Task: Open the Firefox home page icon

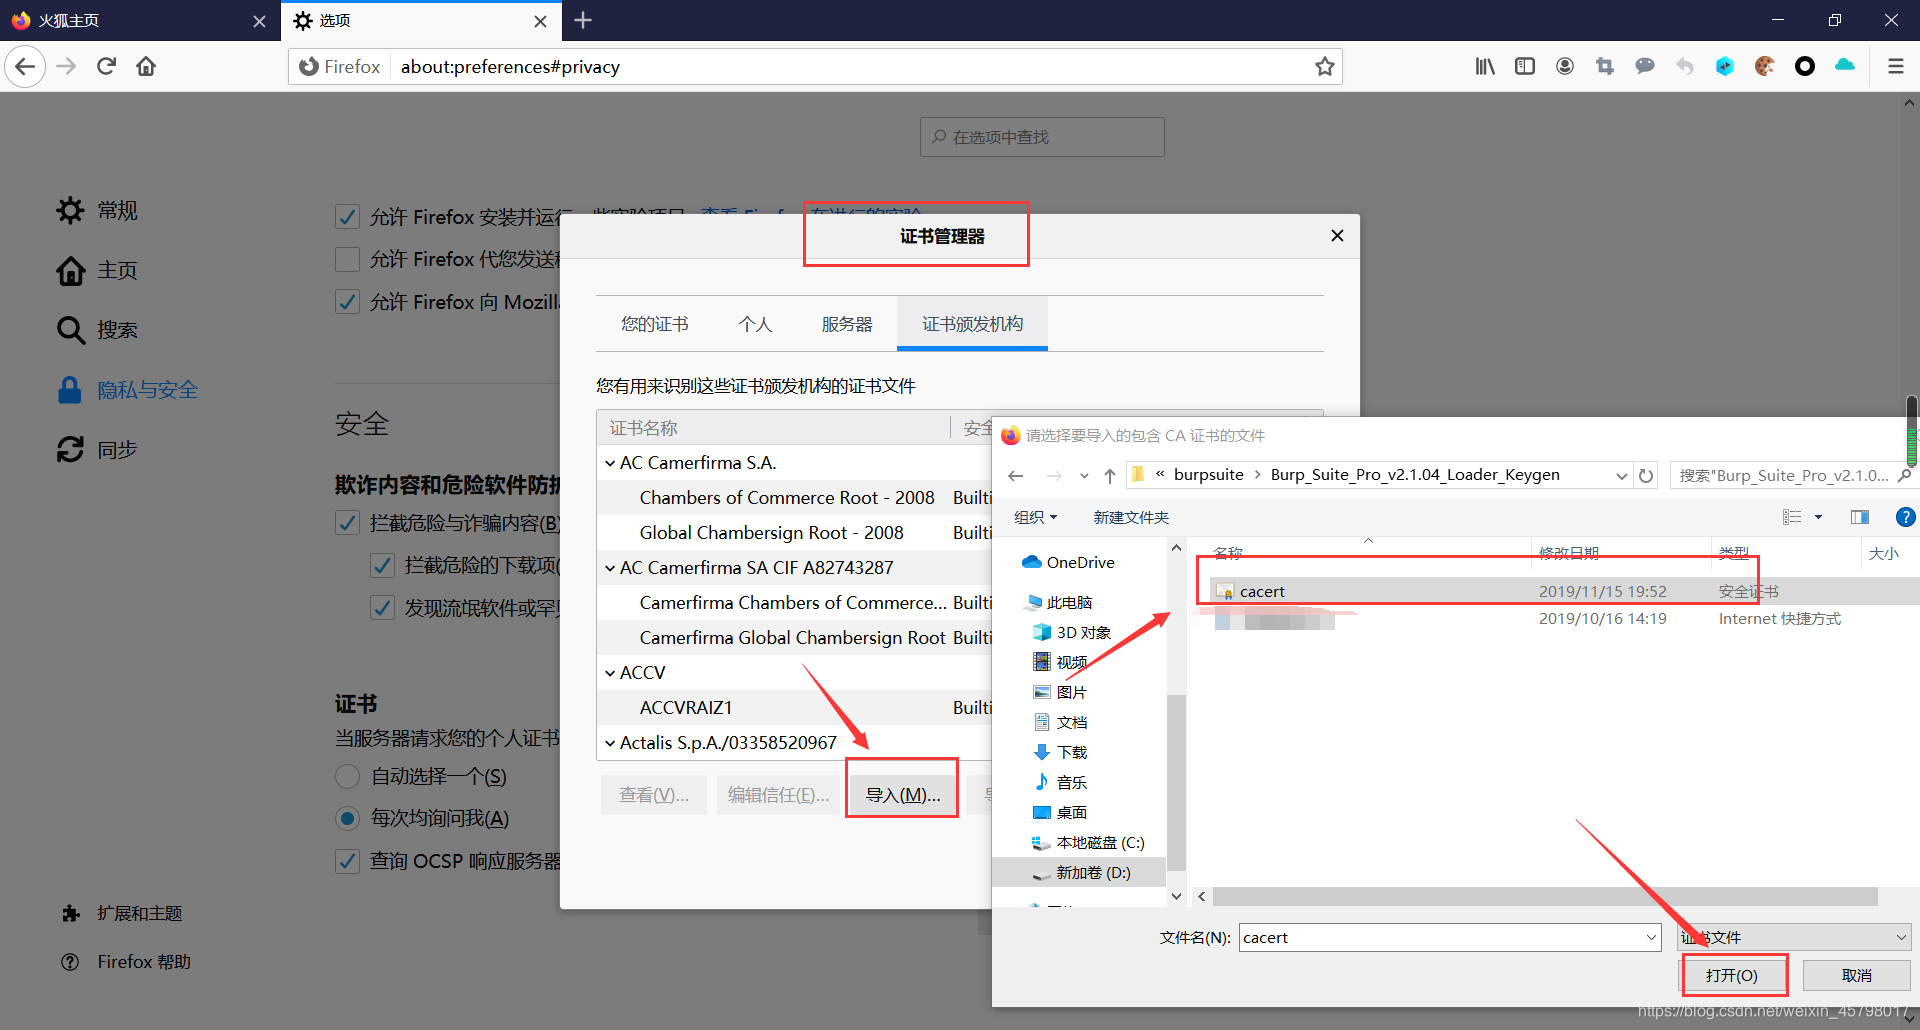Action: click(x=146, y=67)
